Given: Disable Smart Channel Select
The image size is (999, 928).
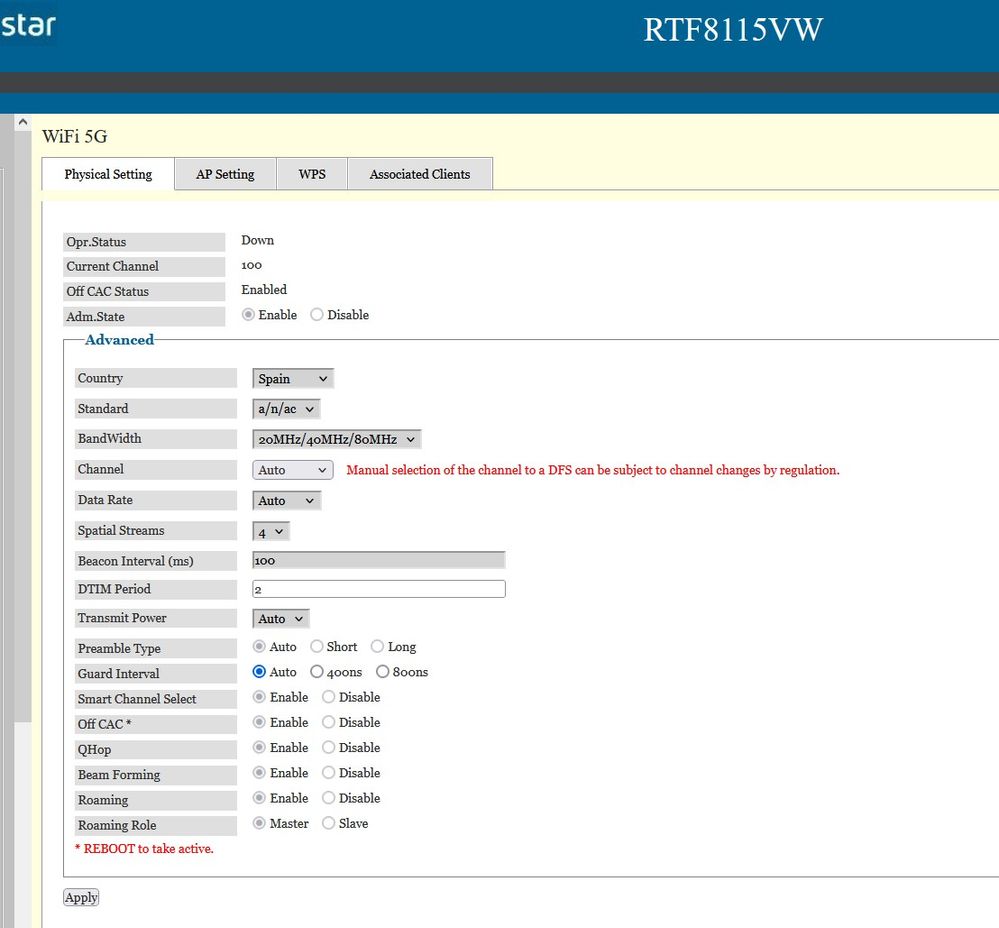Looking at the screenshot, I should (x=328, y=697).
